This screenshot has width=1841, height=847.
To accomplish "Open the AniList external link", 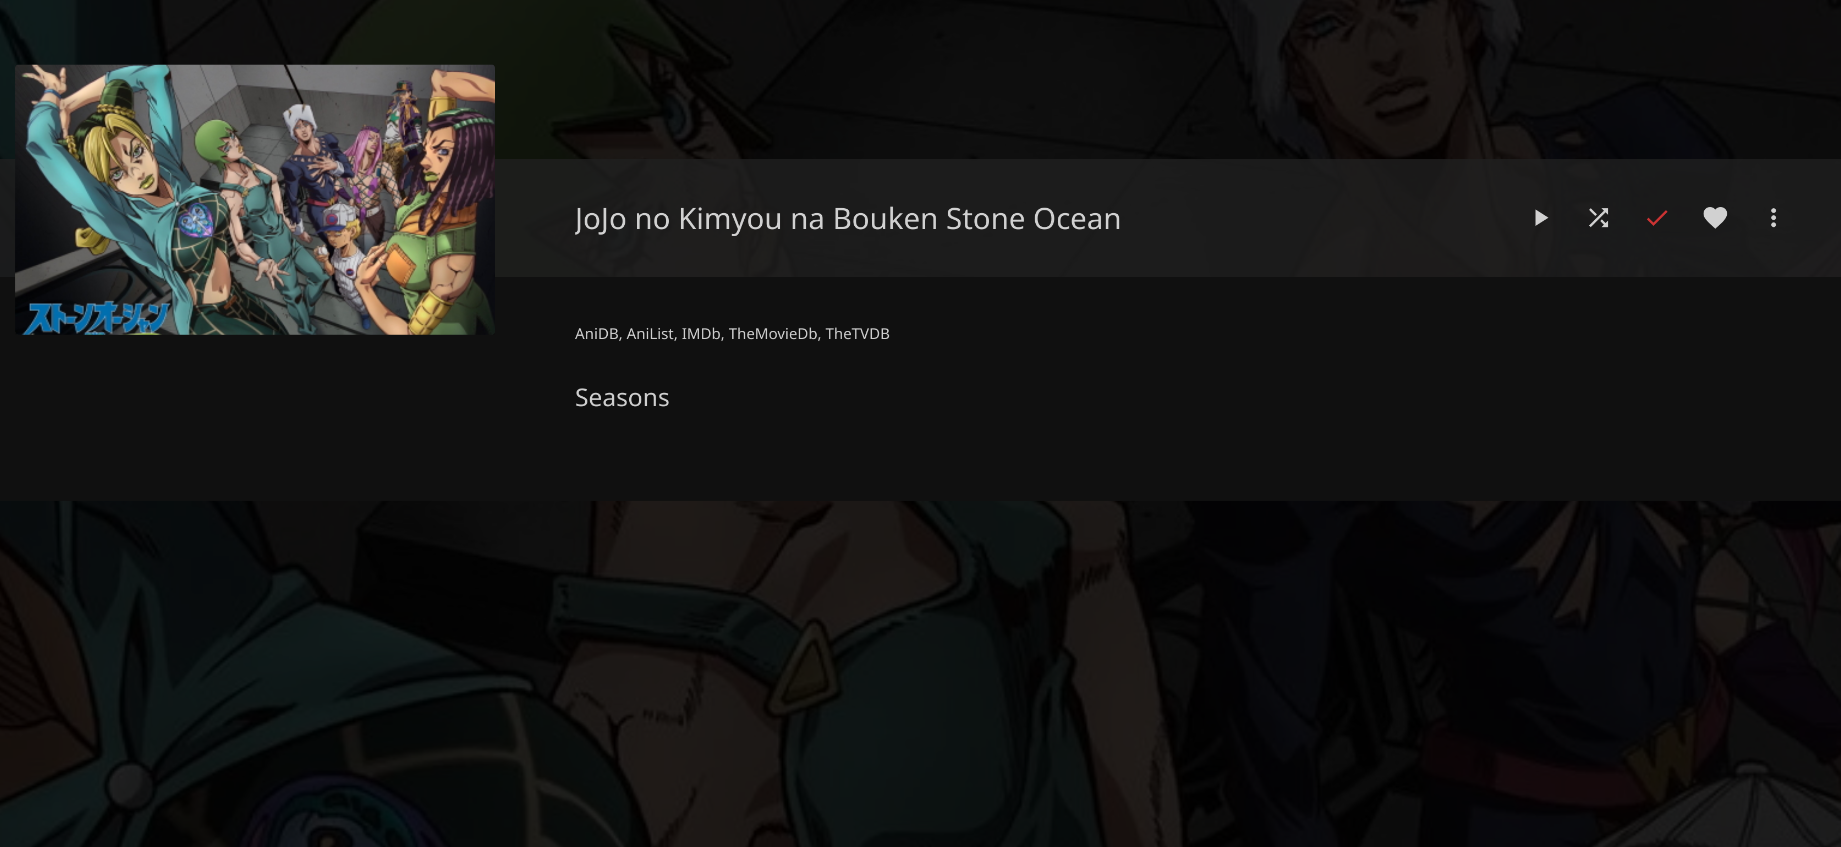I will click(x=650, y=334).
